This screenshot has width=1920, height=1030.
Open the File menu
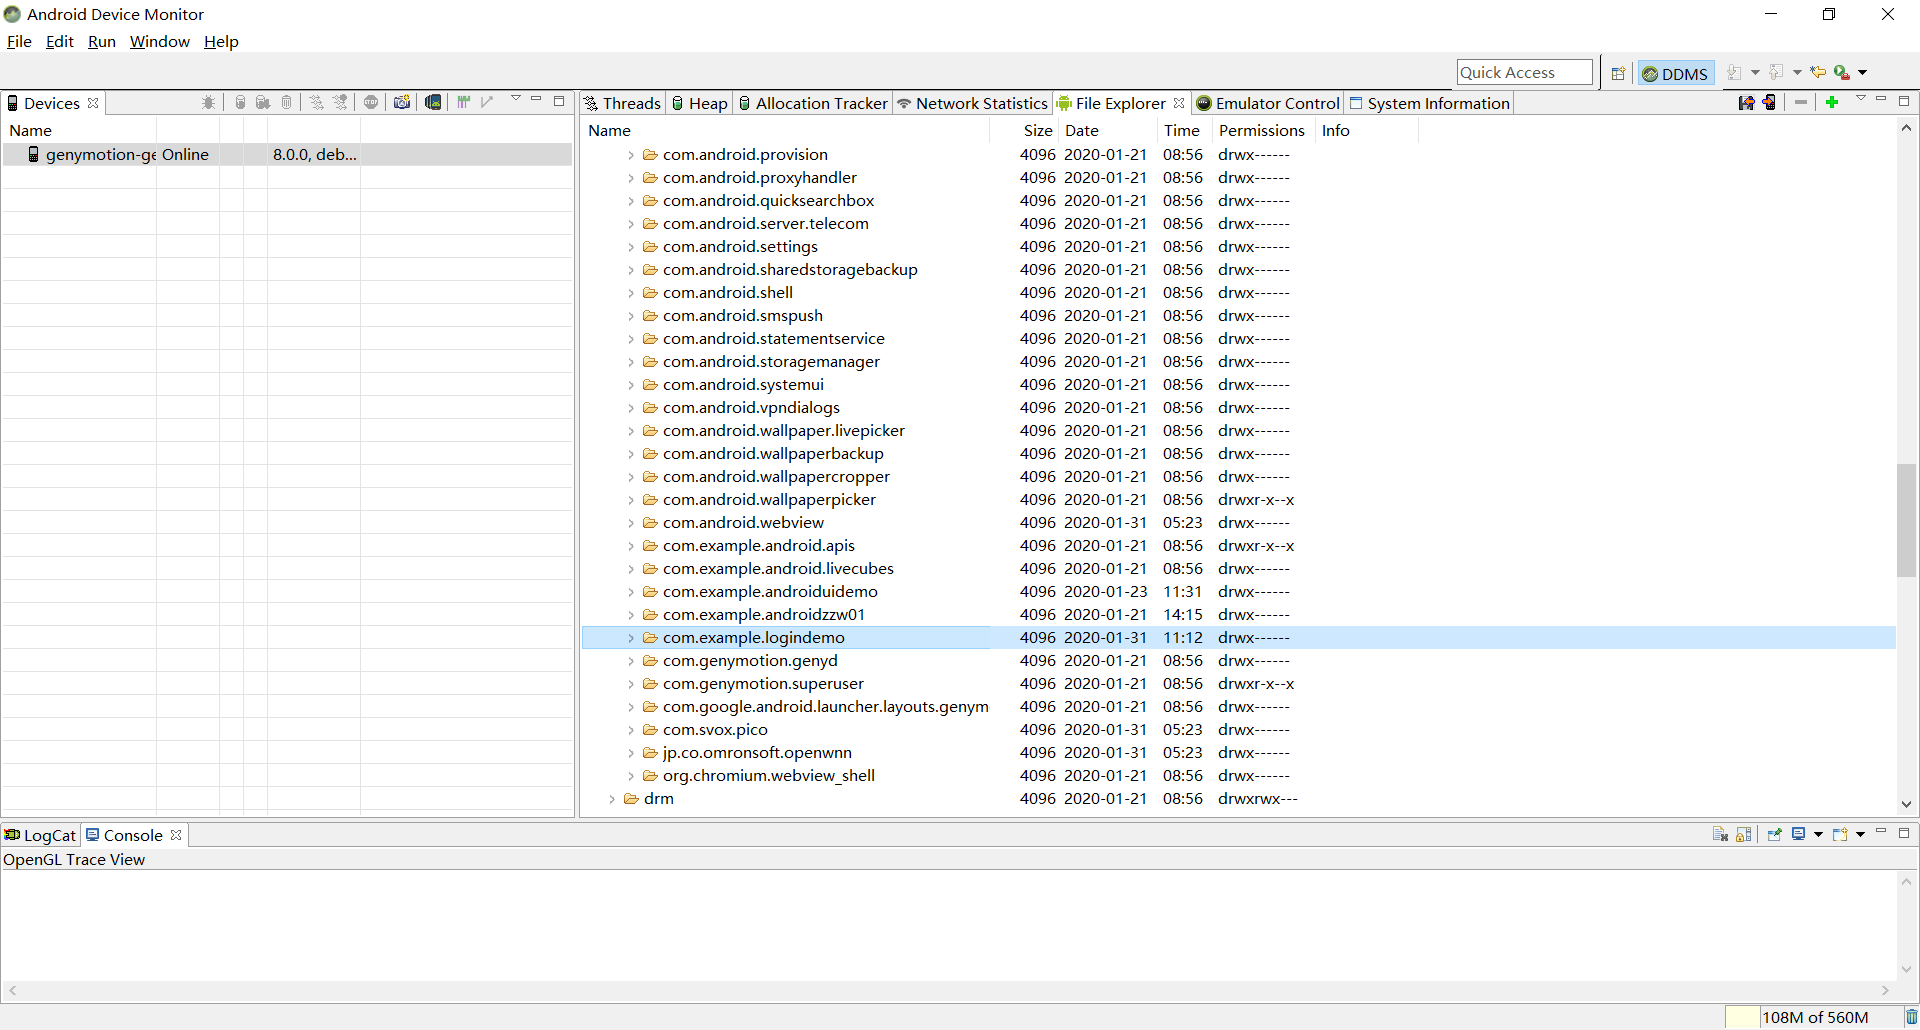pyautogui.click(x=19, y=41)
